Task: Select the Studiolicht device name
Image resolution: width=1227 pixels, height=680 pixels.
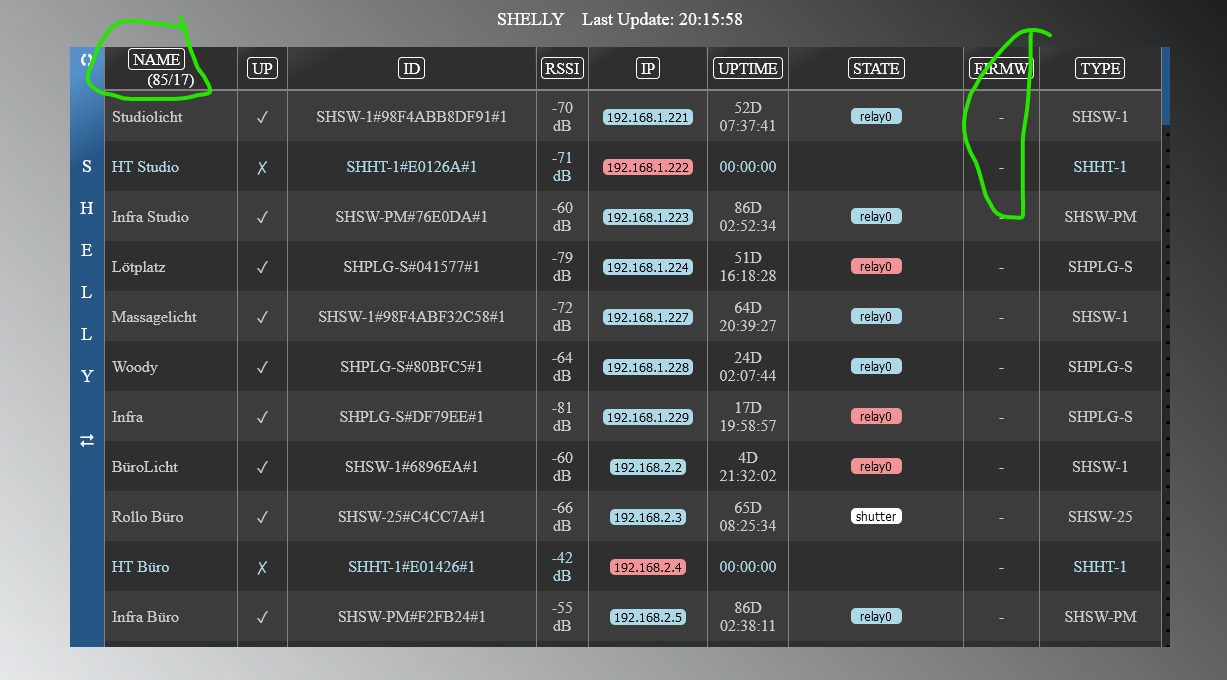Action: click(147, 117)
